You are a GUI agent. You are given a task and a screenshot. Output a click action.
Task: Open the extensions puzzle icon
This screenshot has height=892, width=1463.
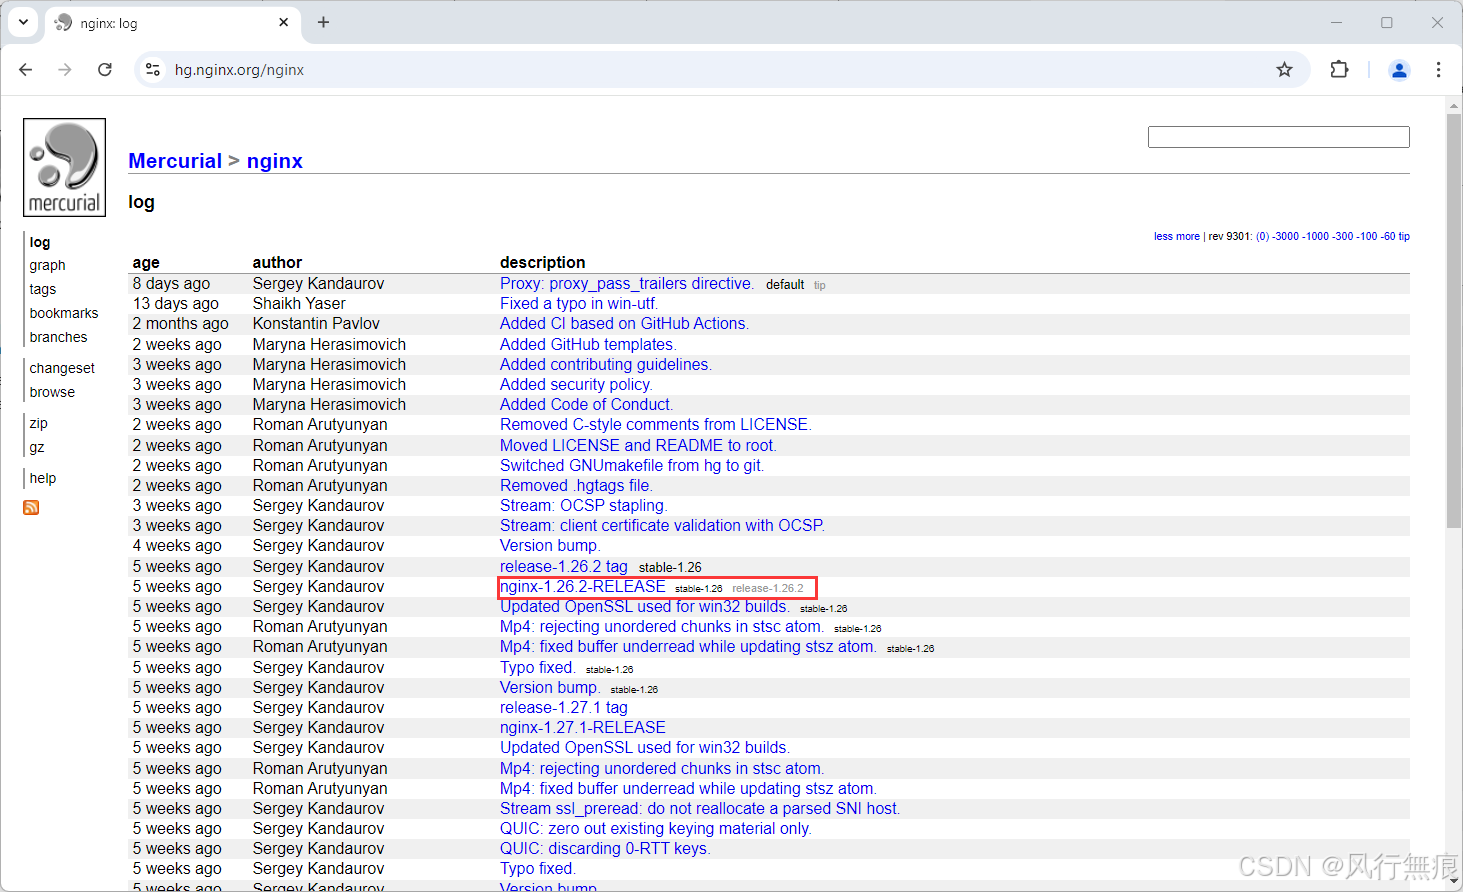click(x=1339, y=69)
